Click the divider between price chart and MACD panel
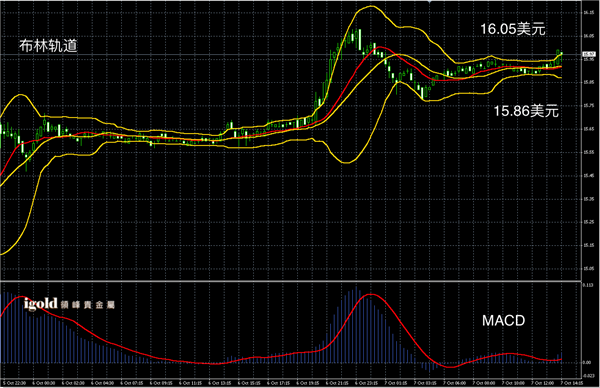Image resolution: width=600 pixels, height=388 pixels. point(291,282)
